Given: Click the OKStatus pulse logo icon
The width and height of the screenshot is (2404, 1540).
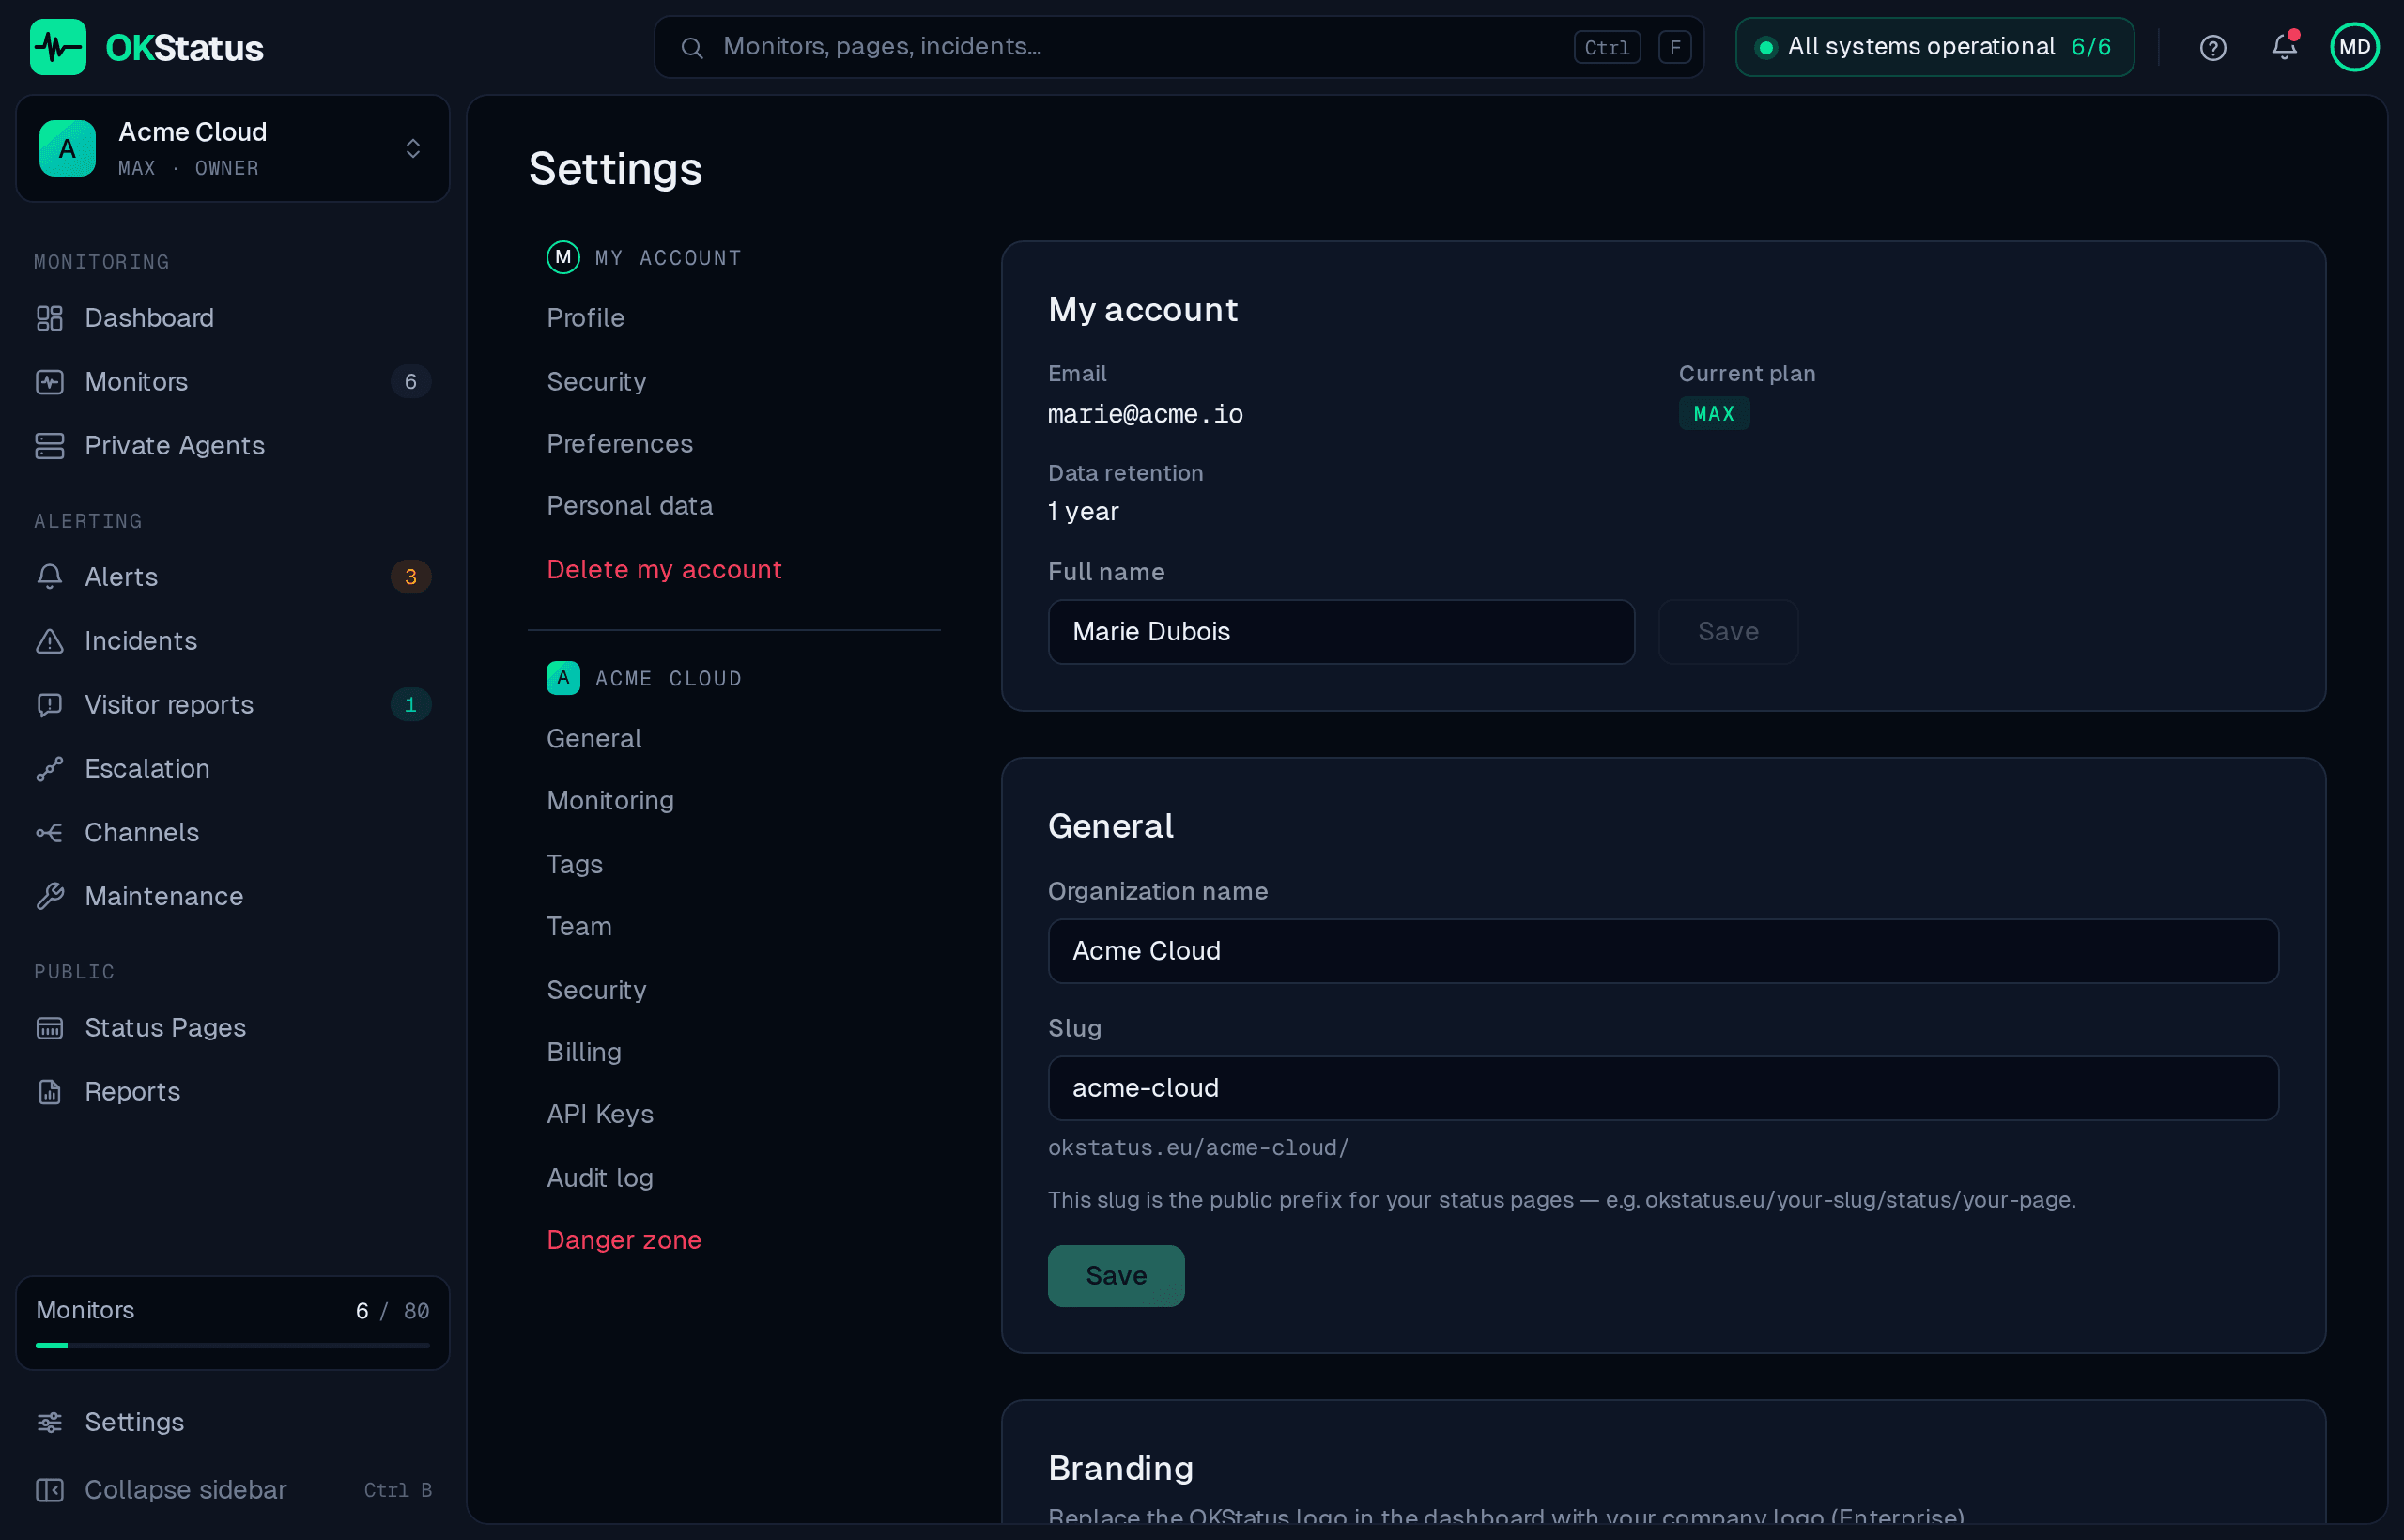Looking at the screenshot, I should [x=58, y=47].
